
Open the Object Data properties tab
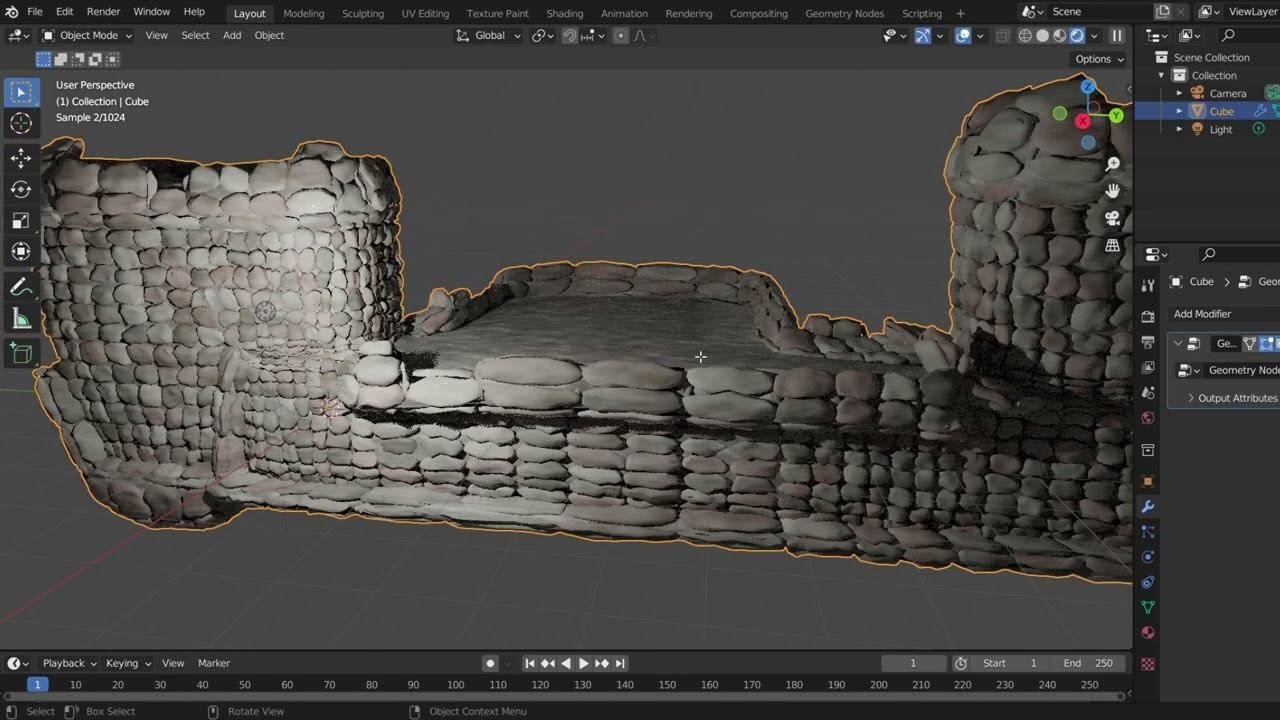(x=1148, y=607)
